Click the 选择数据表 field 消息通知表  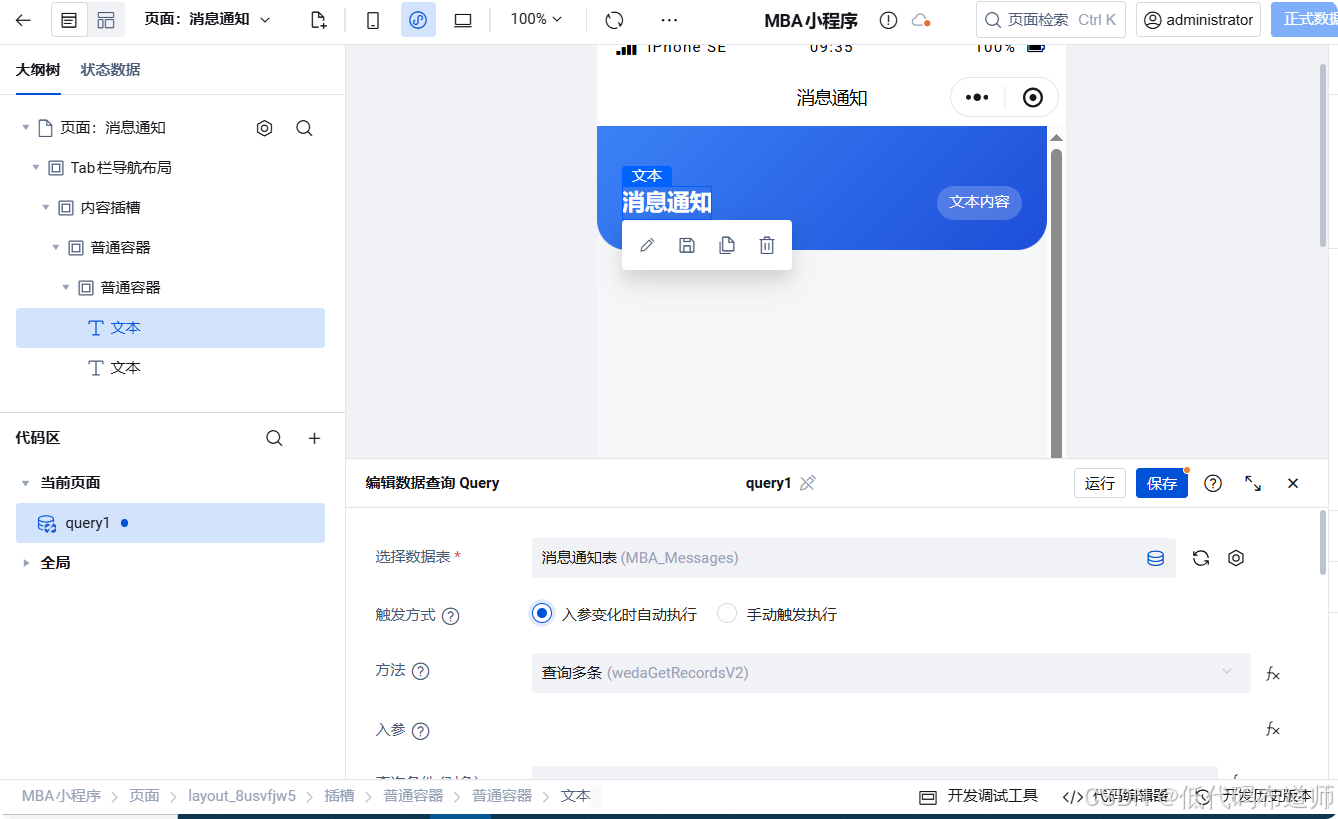point(854,558)
